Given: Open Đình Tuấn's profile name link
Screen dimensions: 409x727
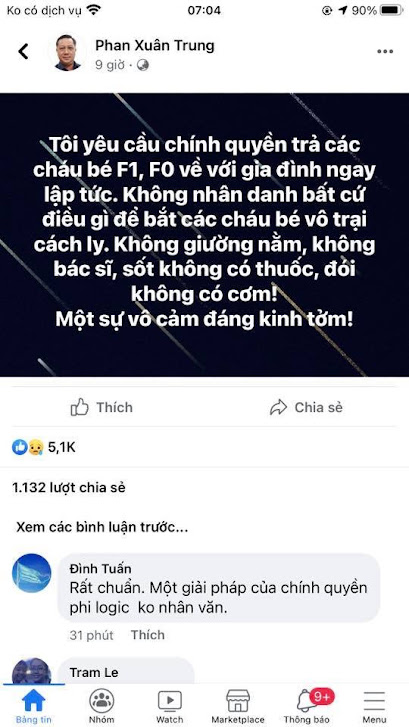Looking at the screenshot, I should [100, 569].
